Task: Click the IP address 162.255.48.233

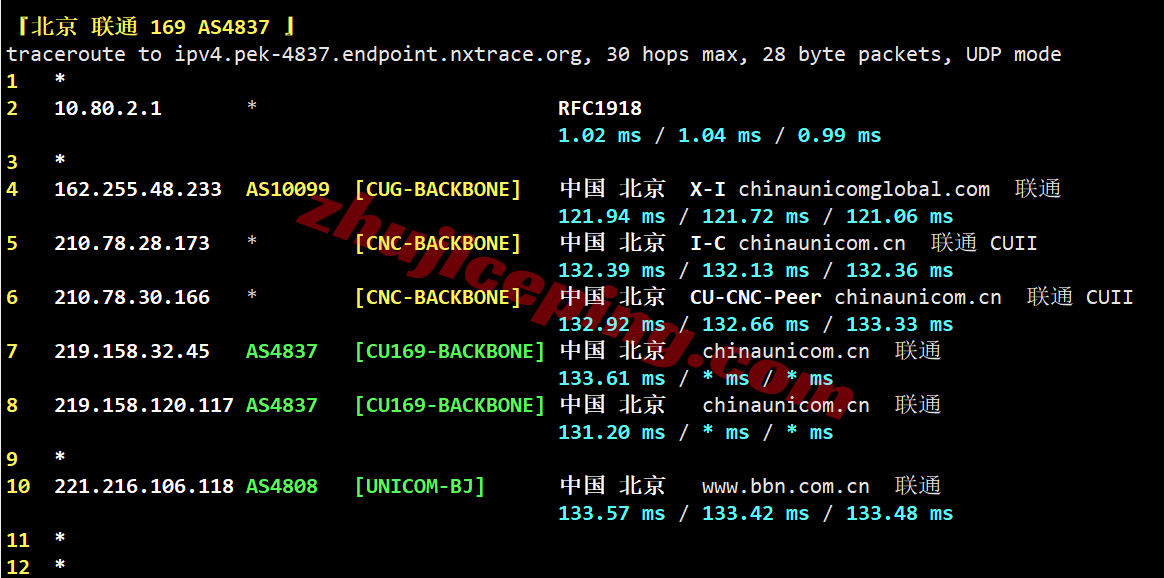Action: [137, 189]
